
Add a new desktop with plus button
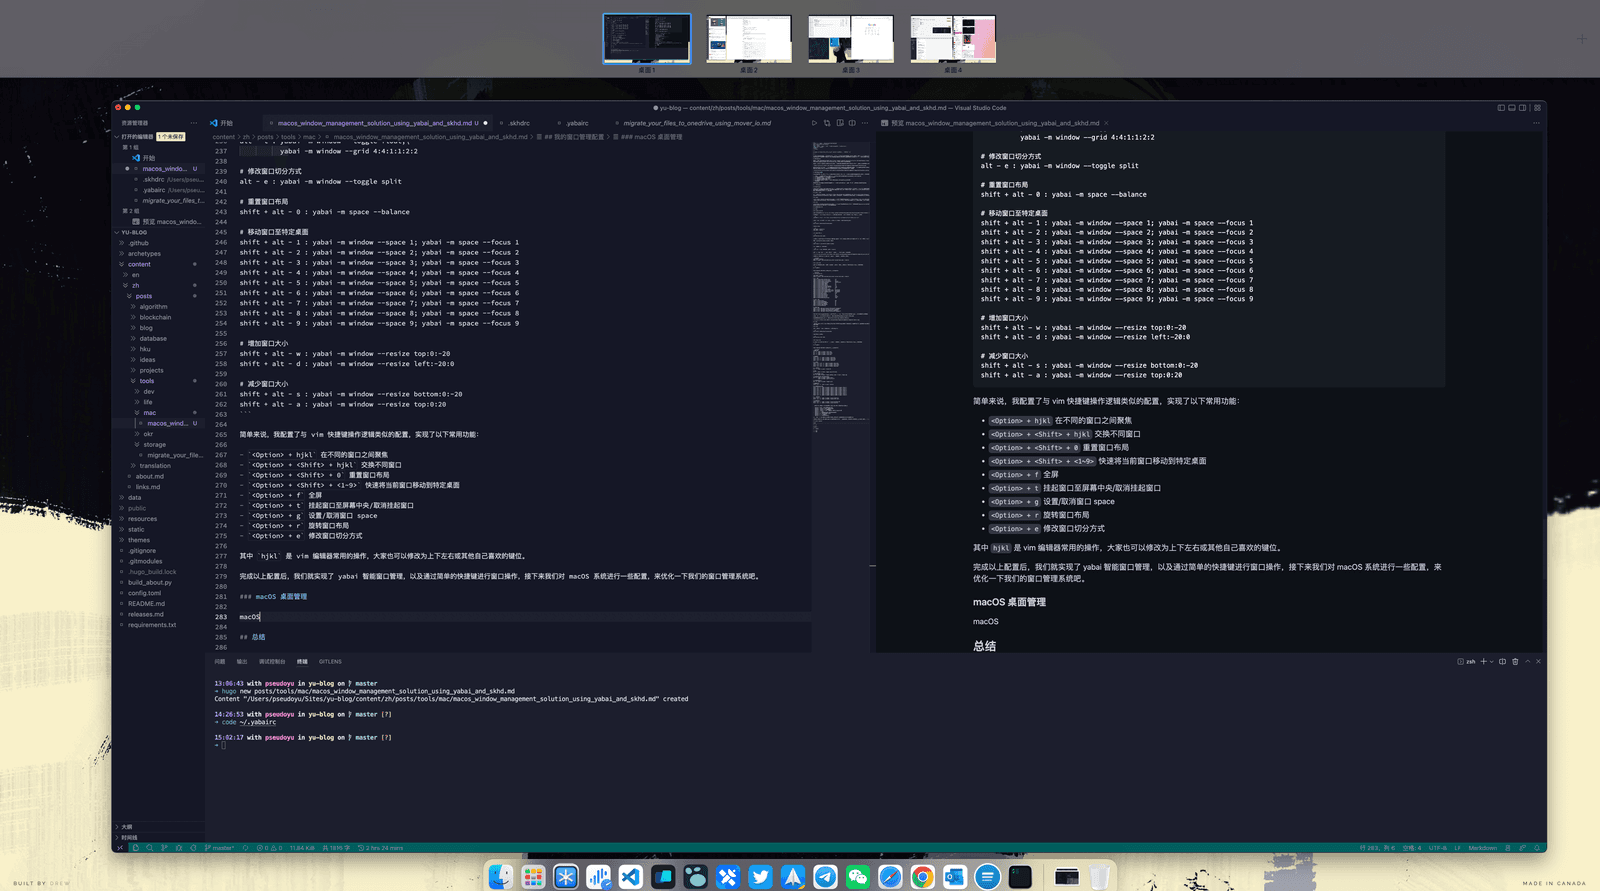point(1582,40)
